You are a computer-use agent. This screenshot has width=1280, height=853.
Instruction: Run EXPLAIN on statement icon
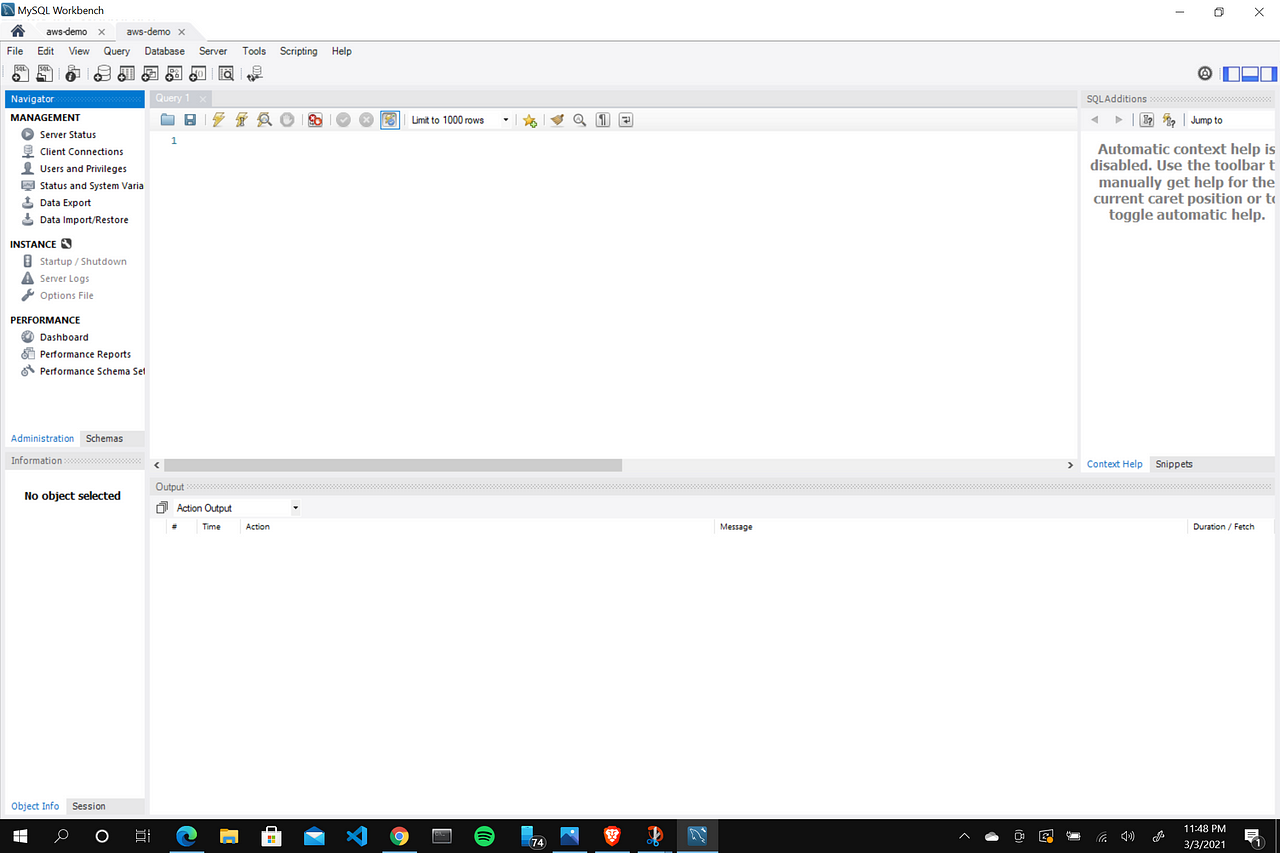(x=264, y=120)
